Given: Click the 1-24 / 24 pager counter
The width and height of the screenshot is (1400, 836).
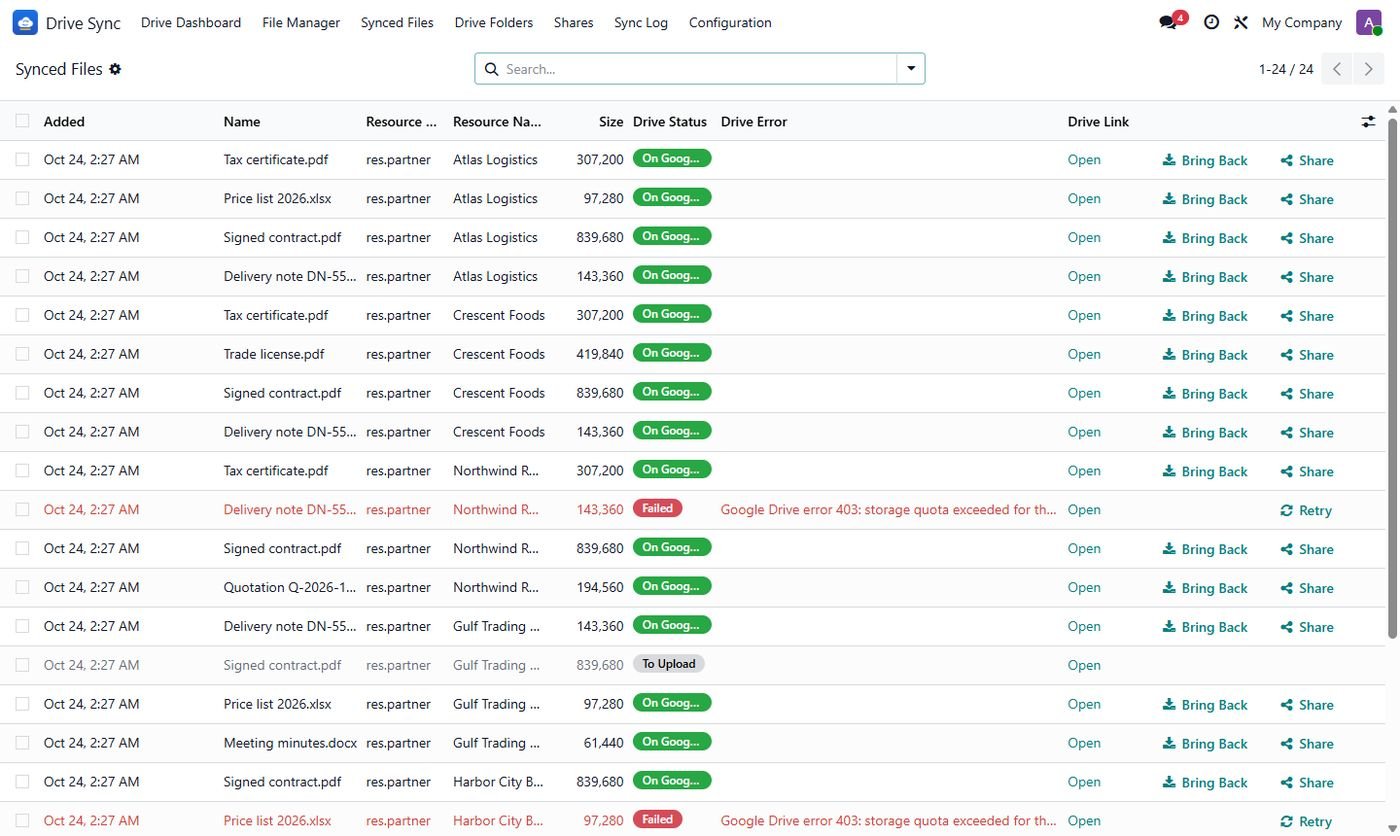Looking at the screenshot, I should click(x=1286, y=69).
